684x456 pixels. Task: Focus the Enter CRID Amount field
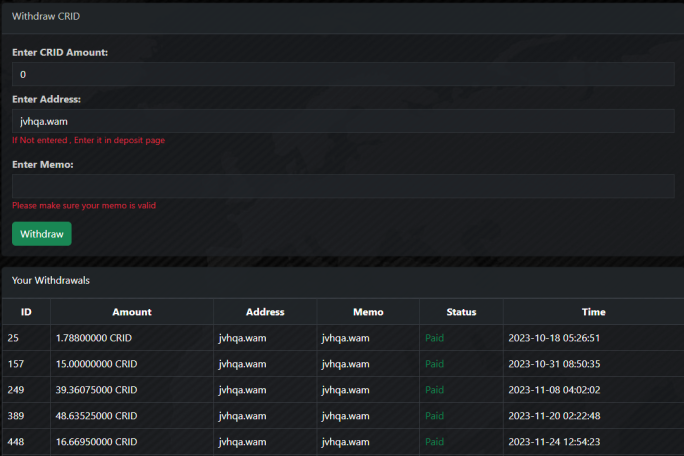coord(343,74)
